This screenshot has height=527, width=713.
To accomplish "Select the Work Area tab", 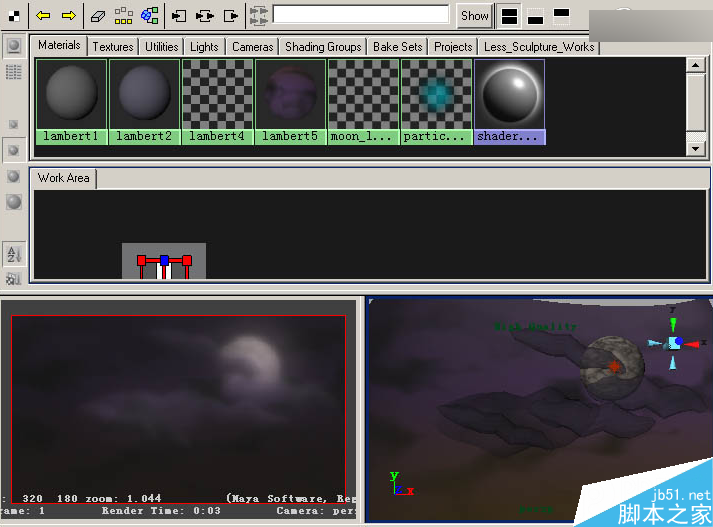I will 63,178.
